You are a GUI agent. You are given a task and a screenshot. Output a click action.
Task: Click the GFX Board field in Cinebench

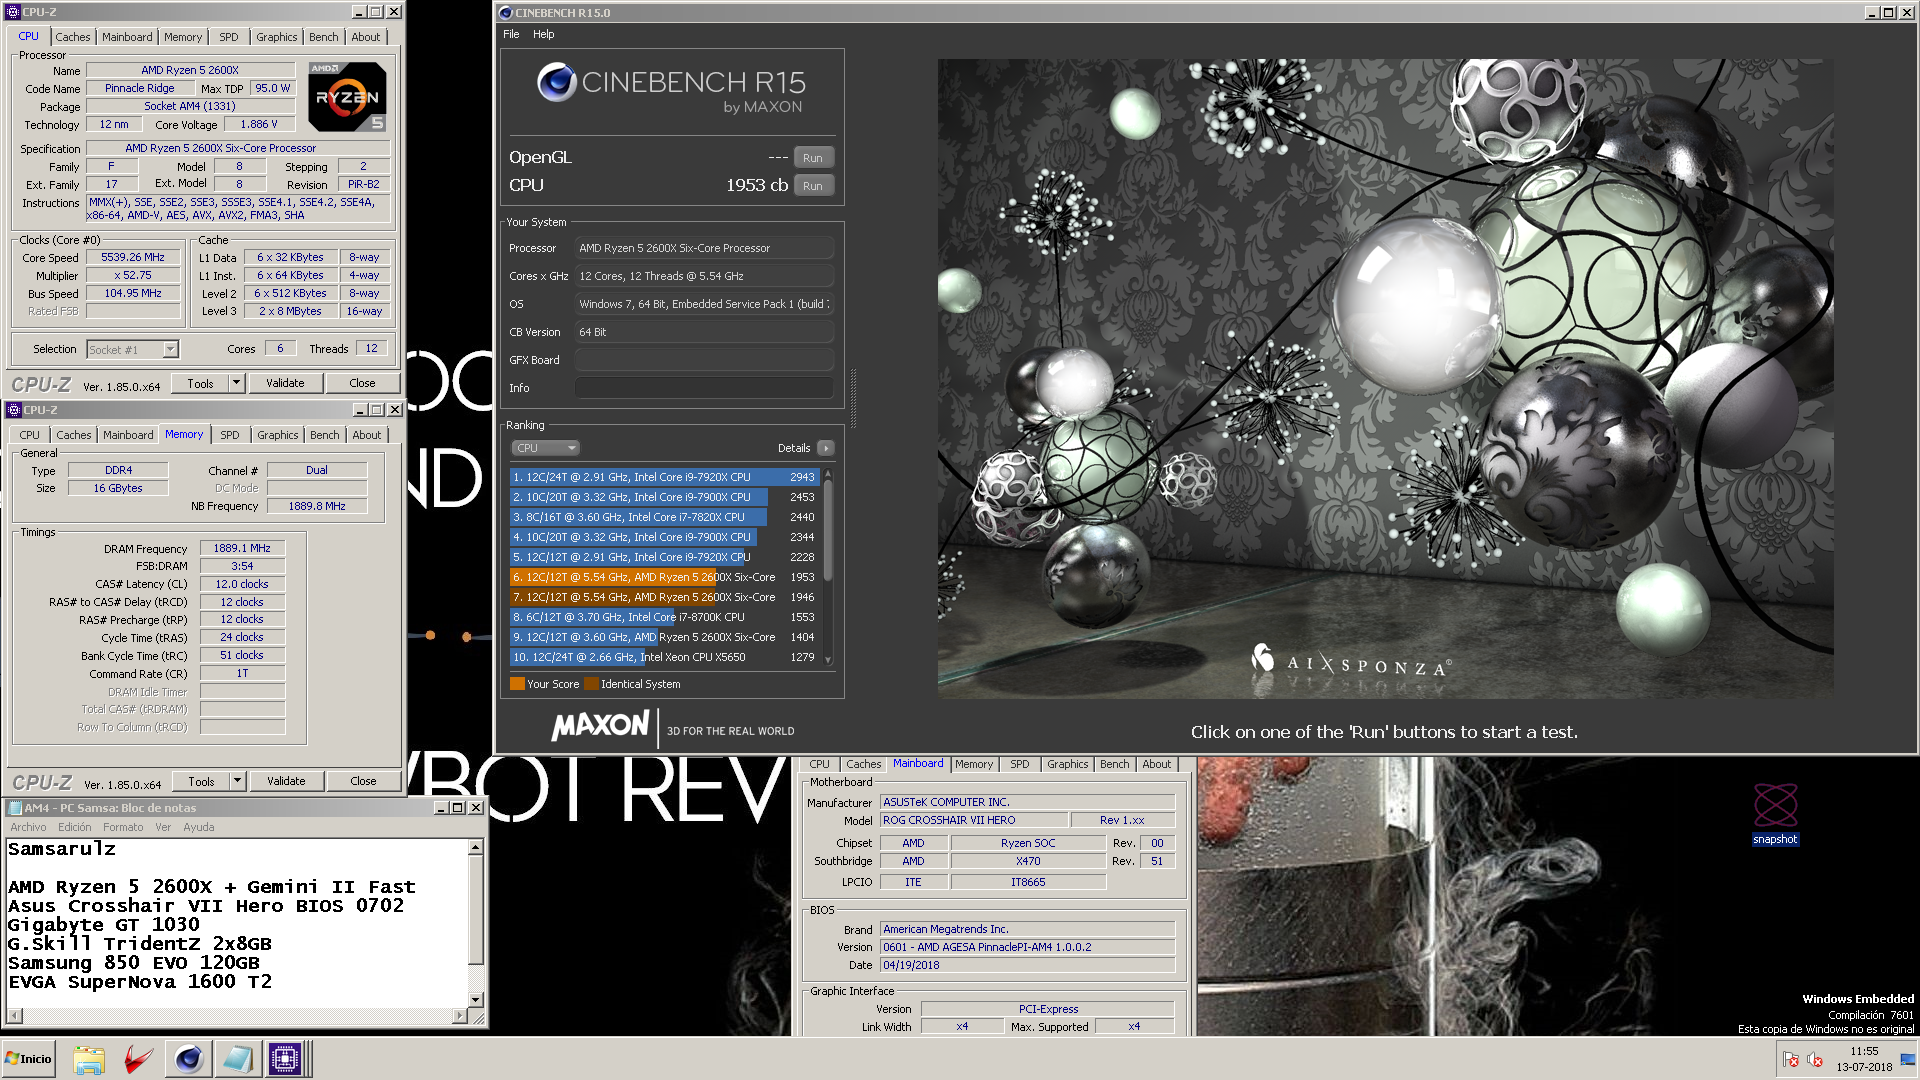(x=704, y=360)
